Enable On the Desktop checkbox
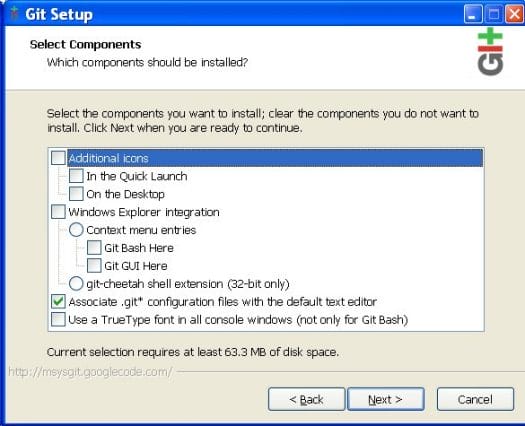 click(76, 194)
